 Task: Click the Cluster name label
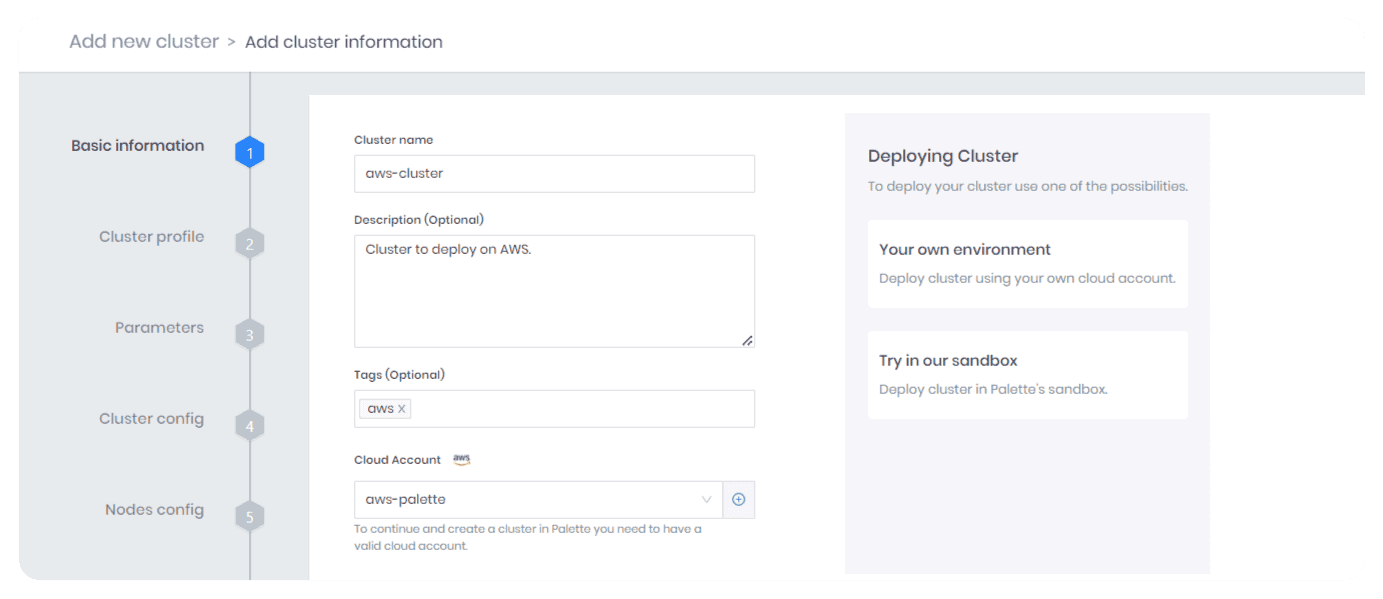tap(394, 140)
